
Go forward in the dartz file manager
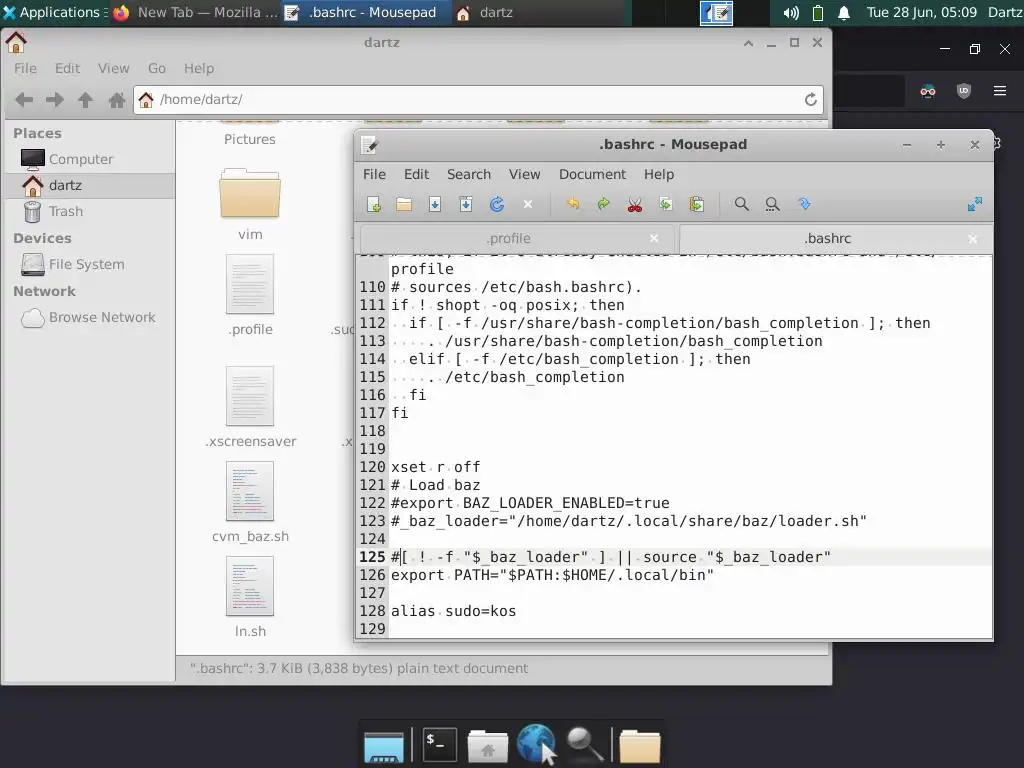point(55,100)
